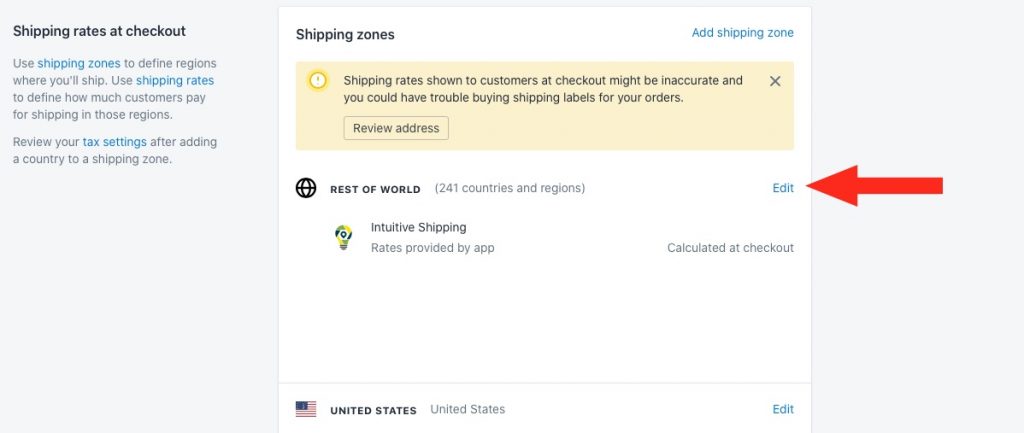
Task: Click the REST OF WORLD zone heading
Action: (x=376, y=189)
